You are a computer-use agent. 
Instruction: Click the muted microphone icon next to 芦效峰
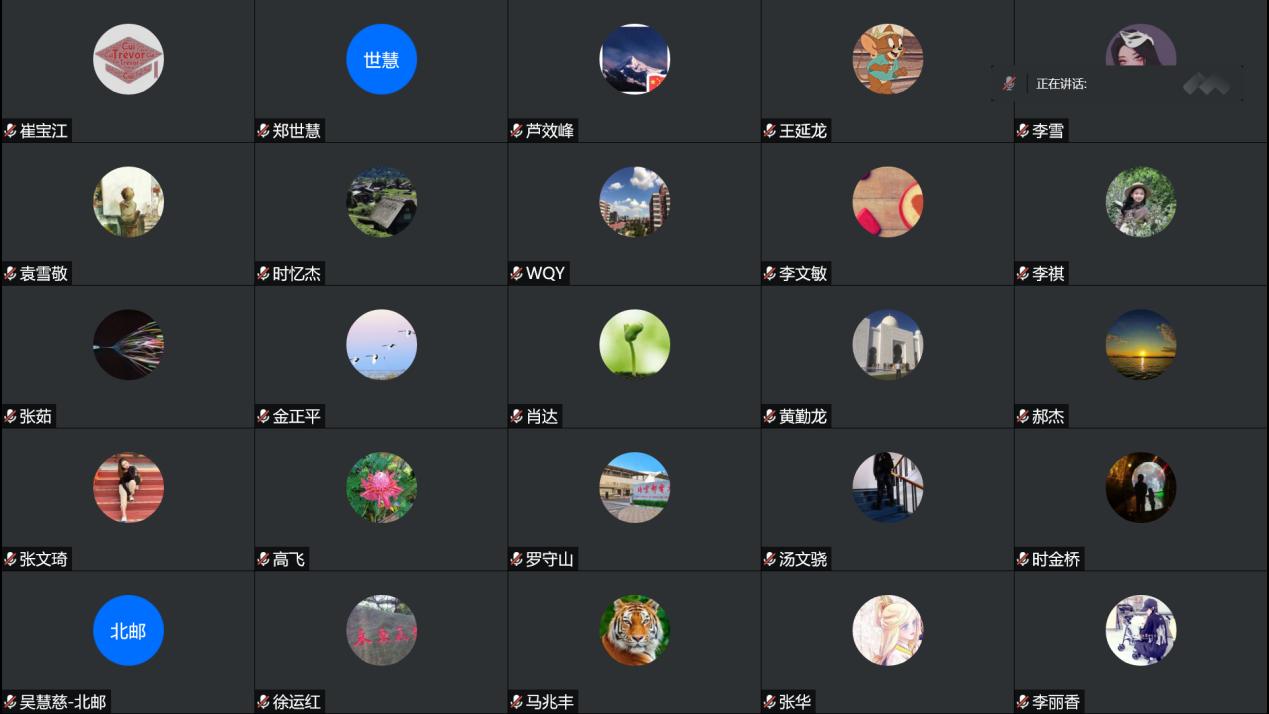pyautogui.click(x=517, y=131)
